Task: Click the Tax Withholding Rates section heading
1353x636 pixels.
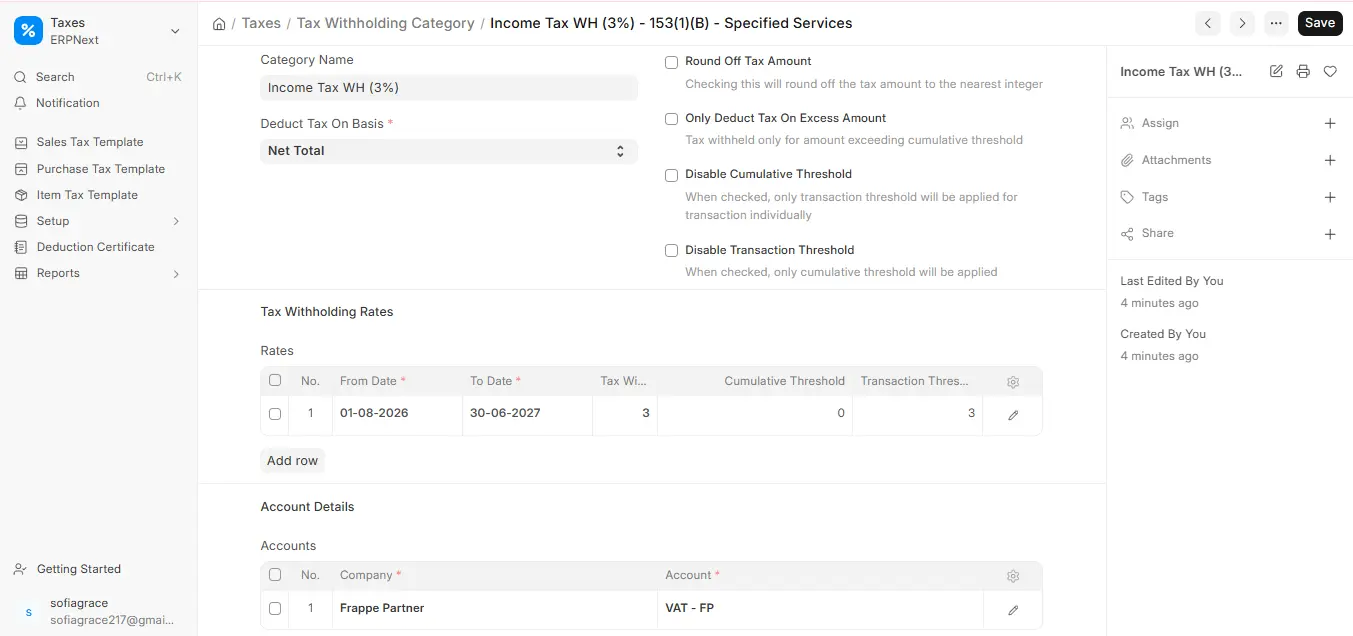Action: (x=327, y=312)
